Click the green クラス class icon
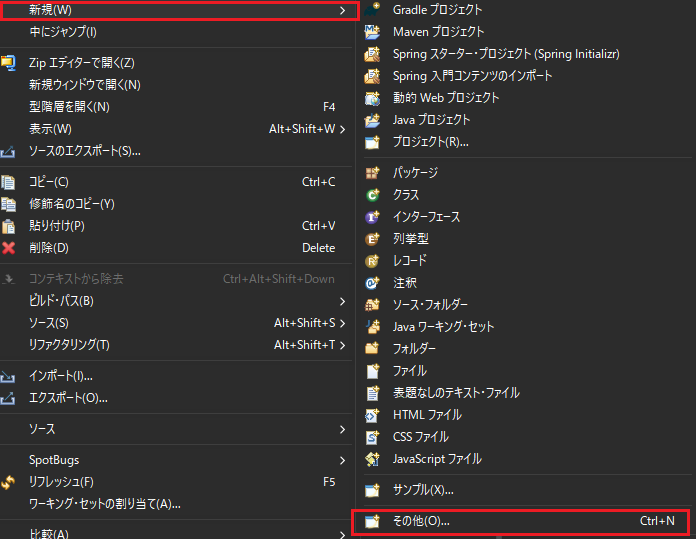The width and height of the screenshot is (696, 539). tap(372, 195)
